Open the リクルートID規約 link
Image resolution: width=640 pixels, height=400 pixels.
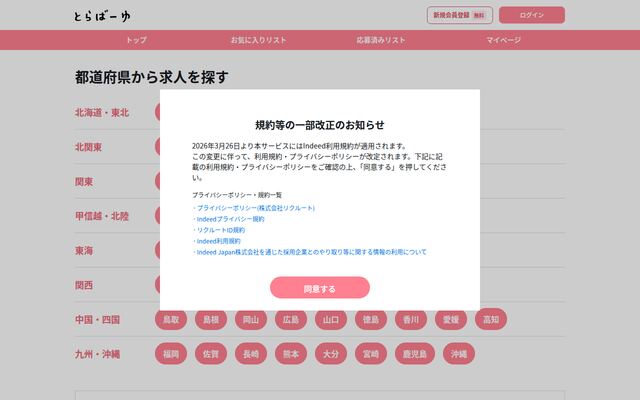pos(221,230)
